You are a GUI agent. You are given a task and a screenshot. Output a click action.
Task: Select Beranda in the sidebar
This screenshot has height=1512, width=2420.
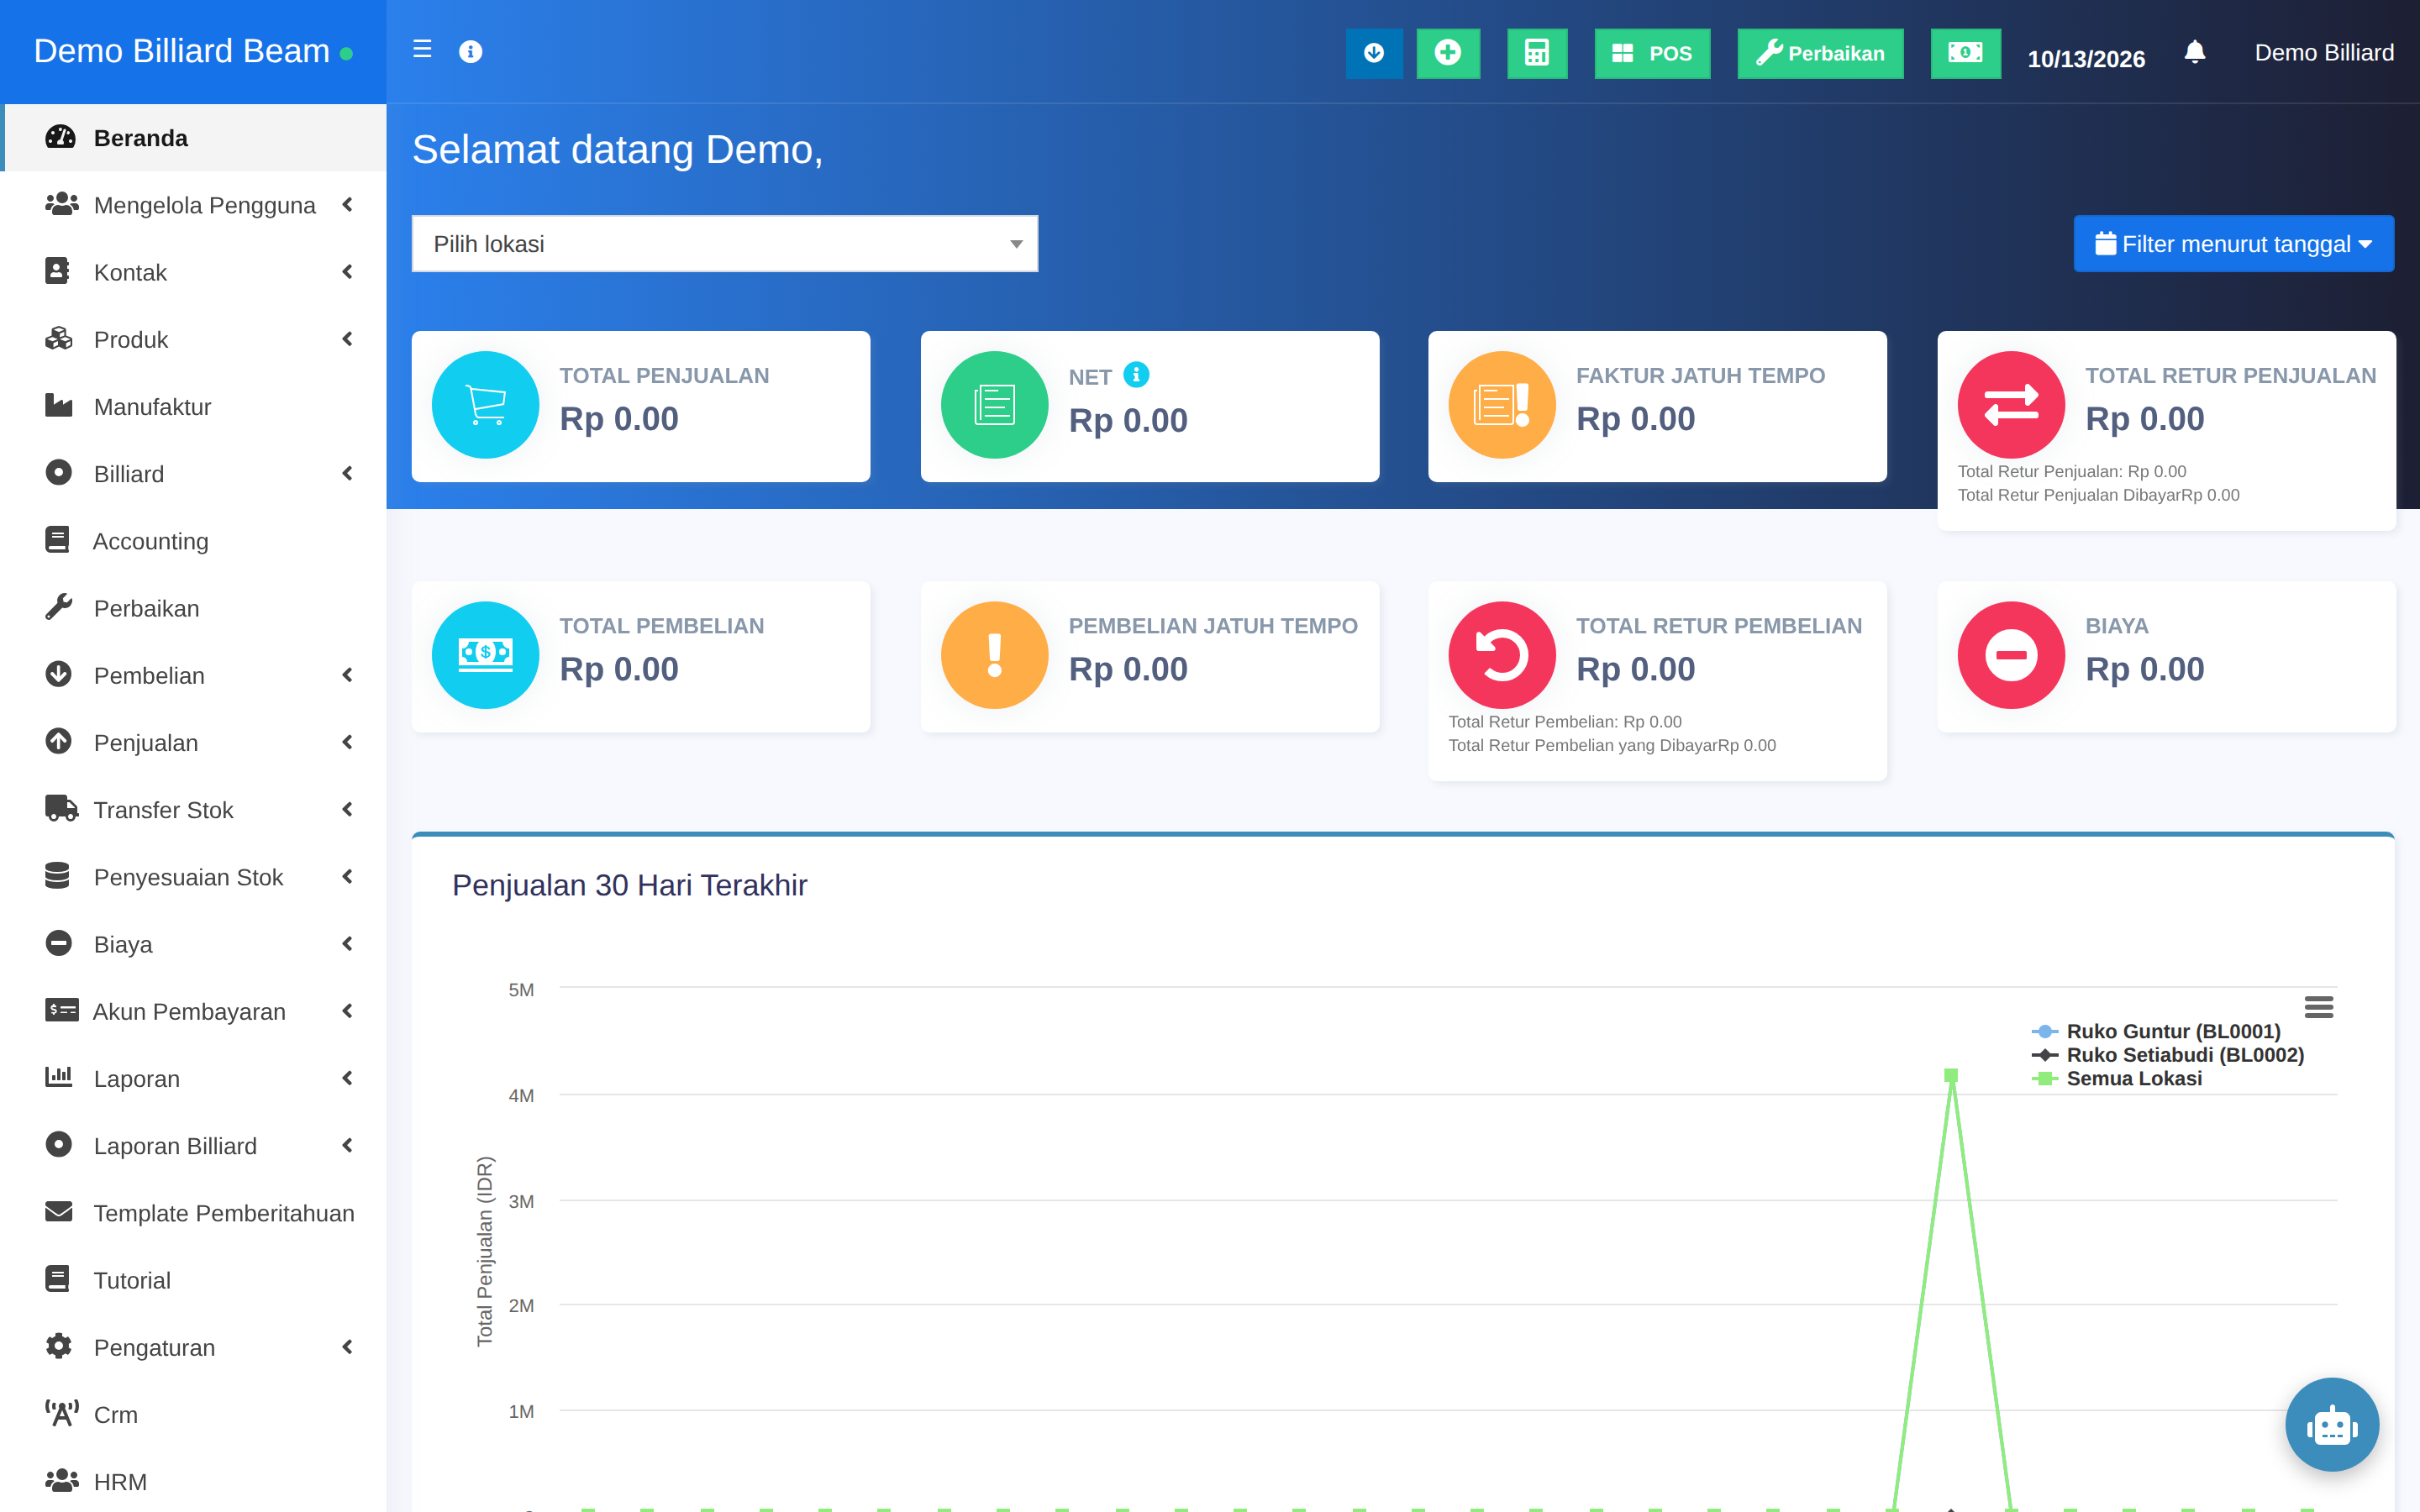pyautogui.click(x=193, y=138)
